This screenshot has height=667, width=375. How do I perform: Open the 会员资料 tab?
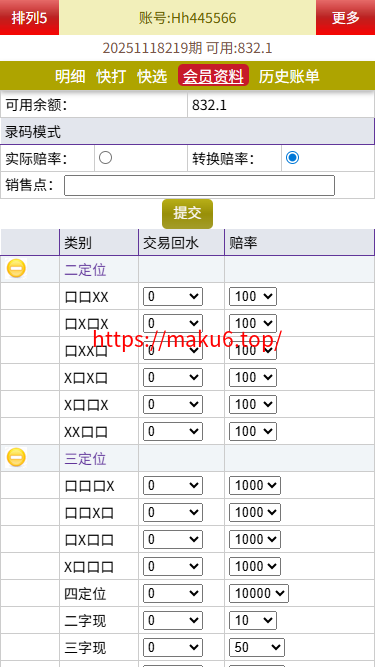[x=213, y=76]
